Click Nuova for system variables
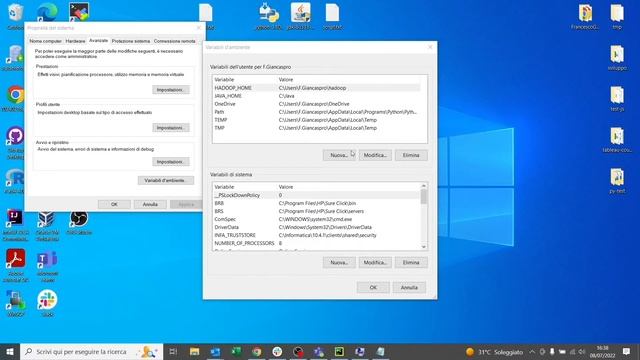This screenshot has height=360, width=640. 339,262
